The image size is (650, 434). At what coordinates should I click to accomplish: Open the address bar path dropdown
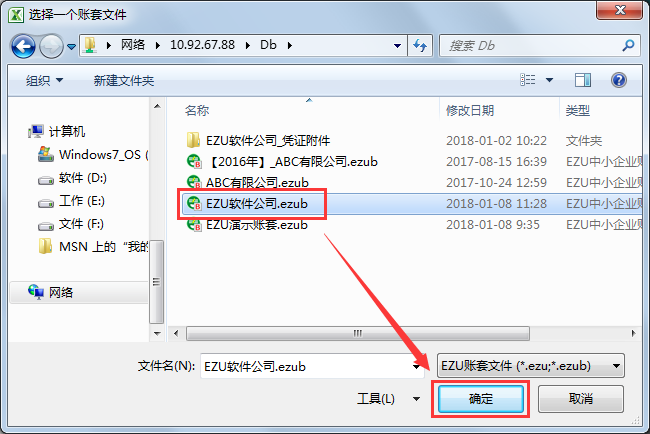pos(397,46)
